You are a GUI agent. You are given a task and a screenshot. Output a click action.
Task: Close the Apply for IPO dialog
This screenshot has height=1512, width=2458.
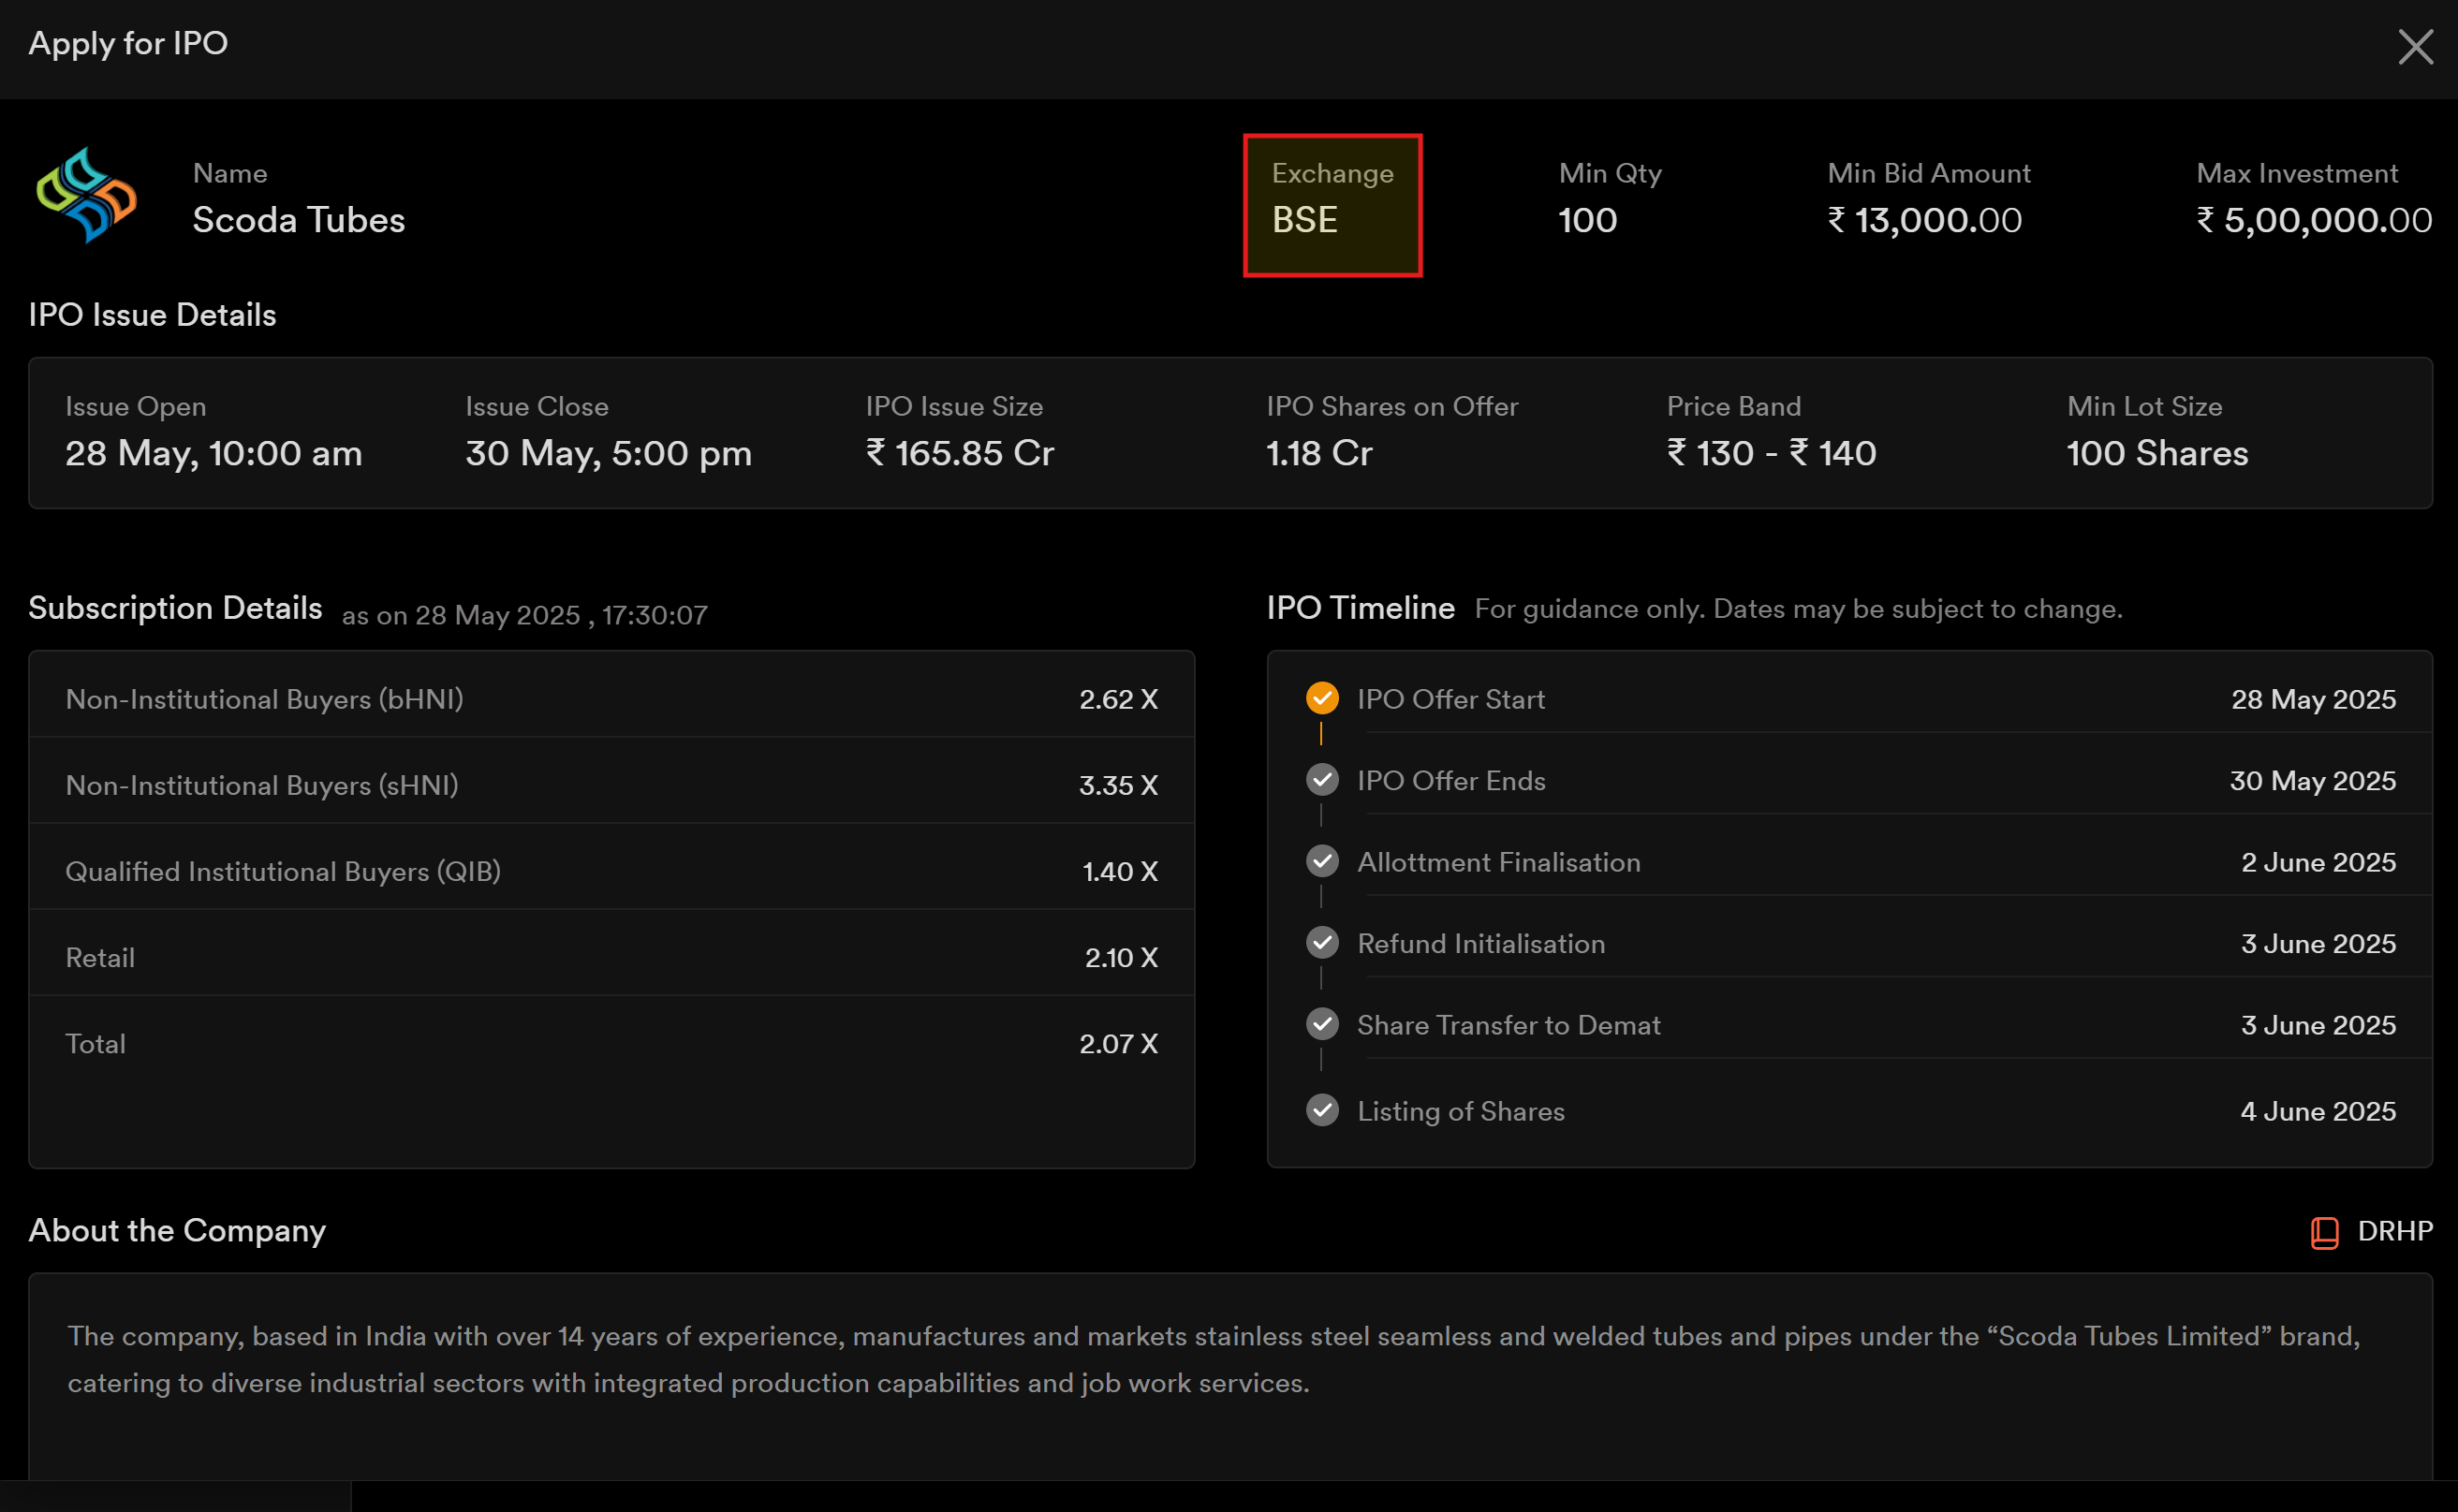coord(2415,46)
